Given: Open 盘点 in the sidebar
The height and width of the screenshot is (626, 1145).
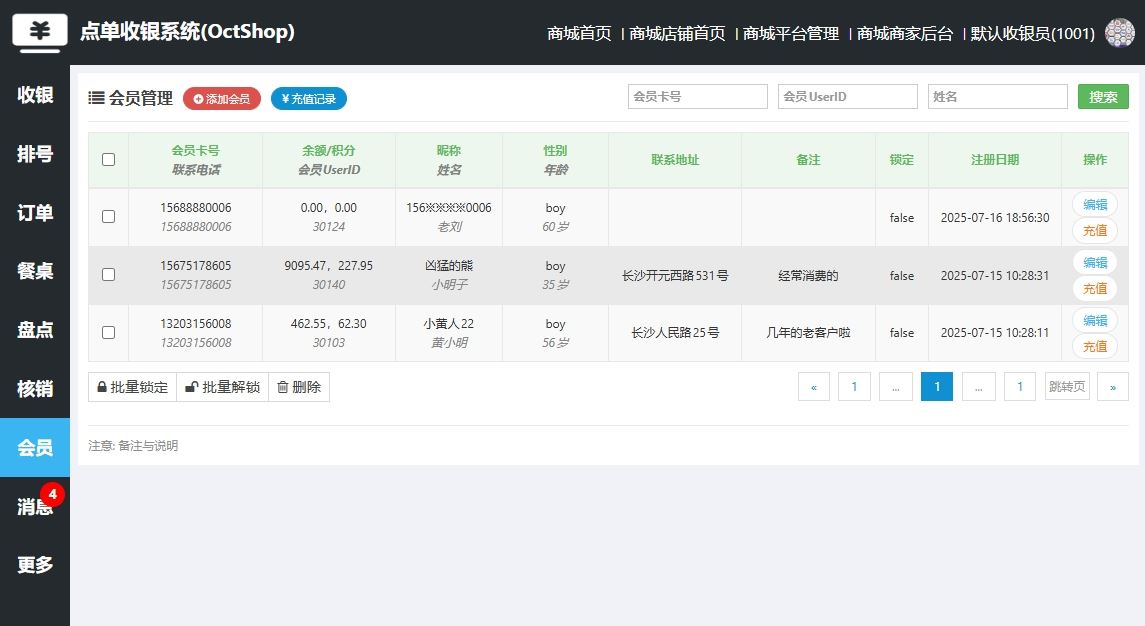Looking at the screenshot, I should coord(35,330).
